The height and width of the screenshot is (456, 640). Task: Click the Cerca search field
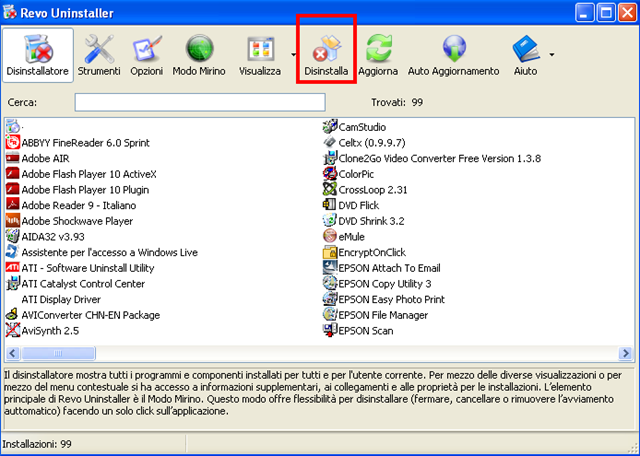(200, 102)
